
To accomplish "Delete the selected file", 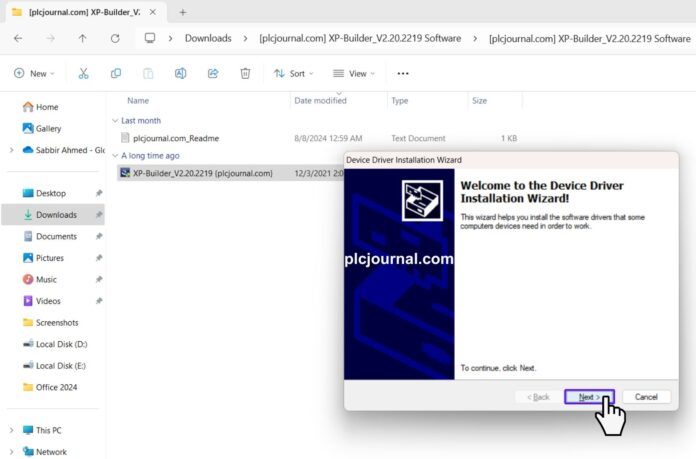I will pos(245,74).
